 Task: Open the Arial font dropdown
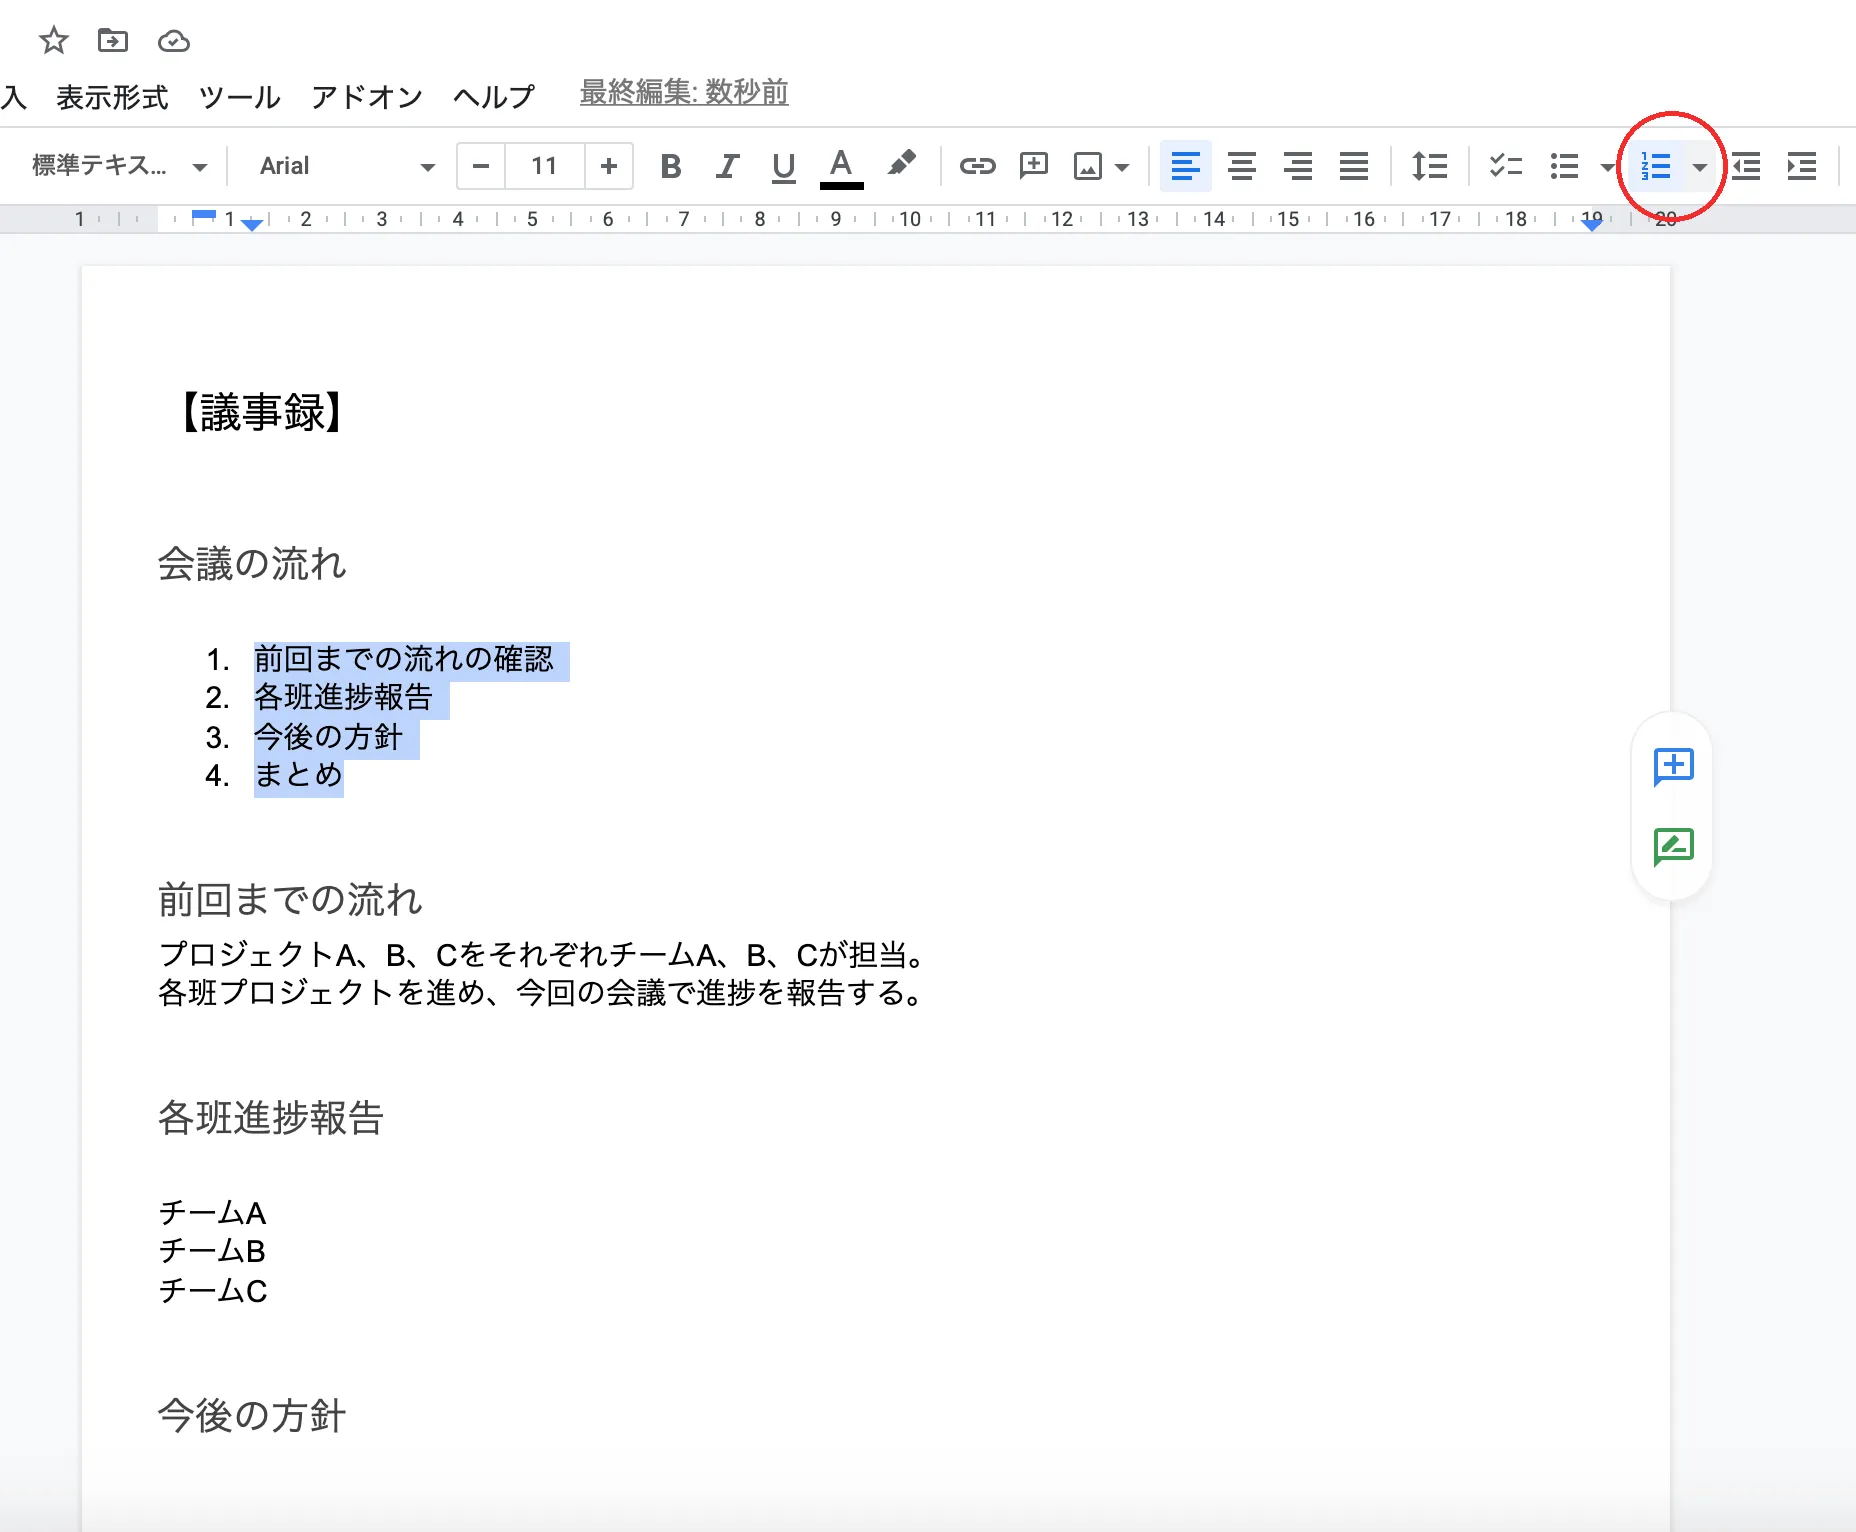(x=346, y=166)
